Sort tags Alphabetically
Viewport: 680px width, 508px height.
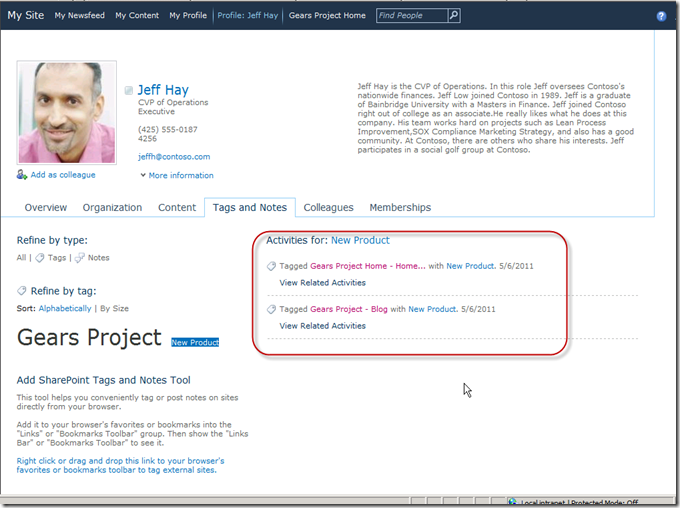coord(65,308)
